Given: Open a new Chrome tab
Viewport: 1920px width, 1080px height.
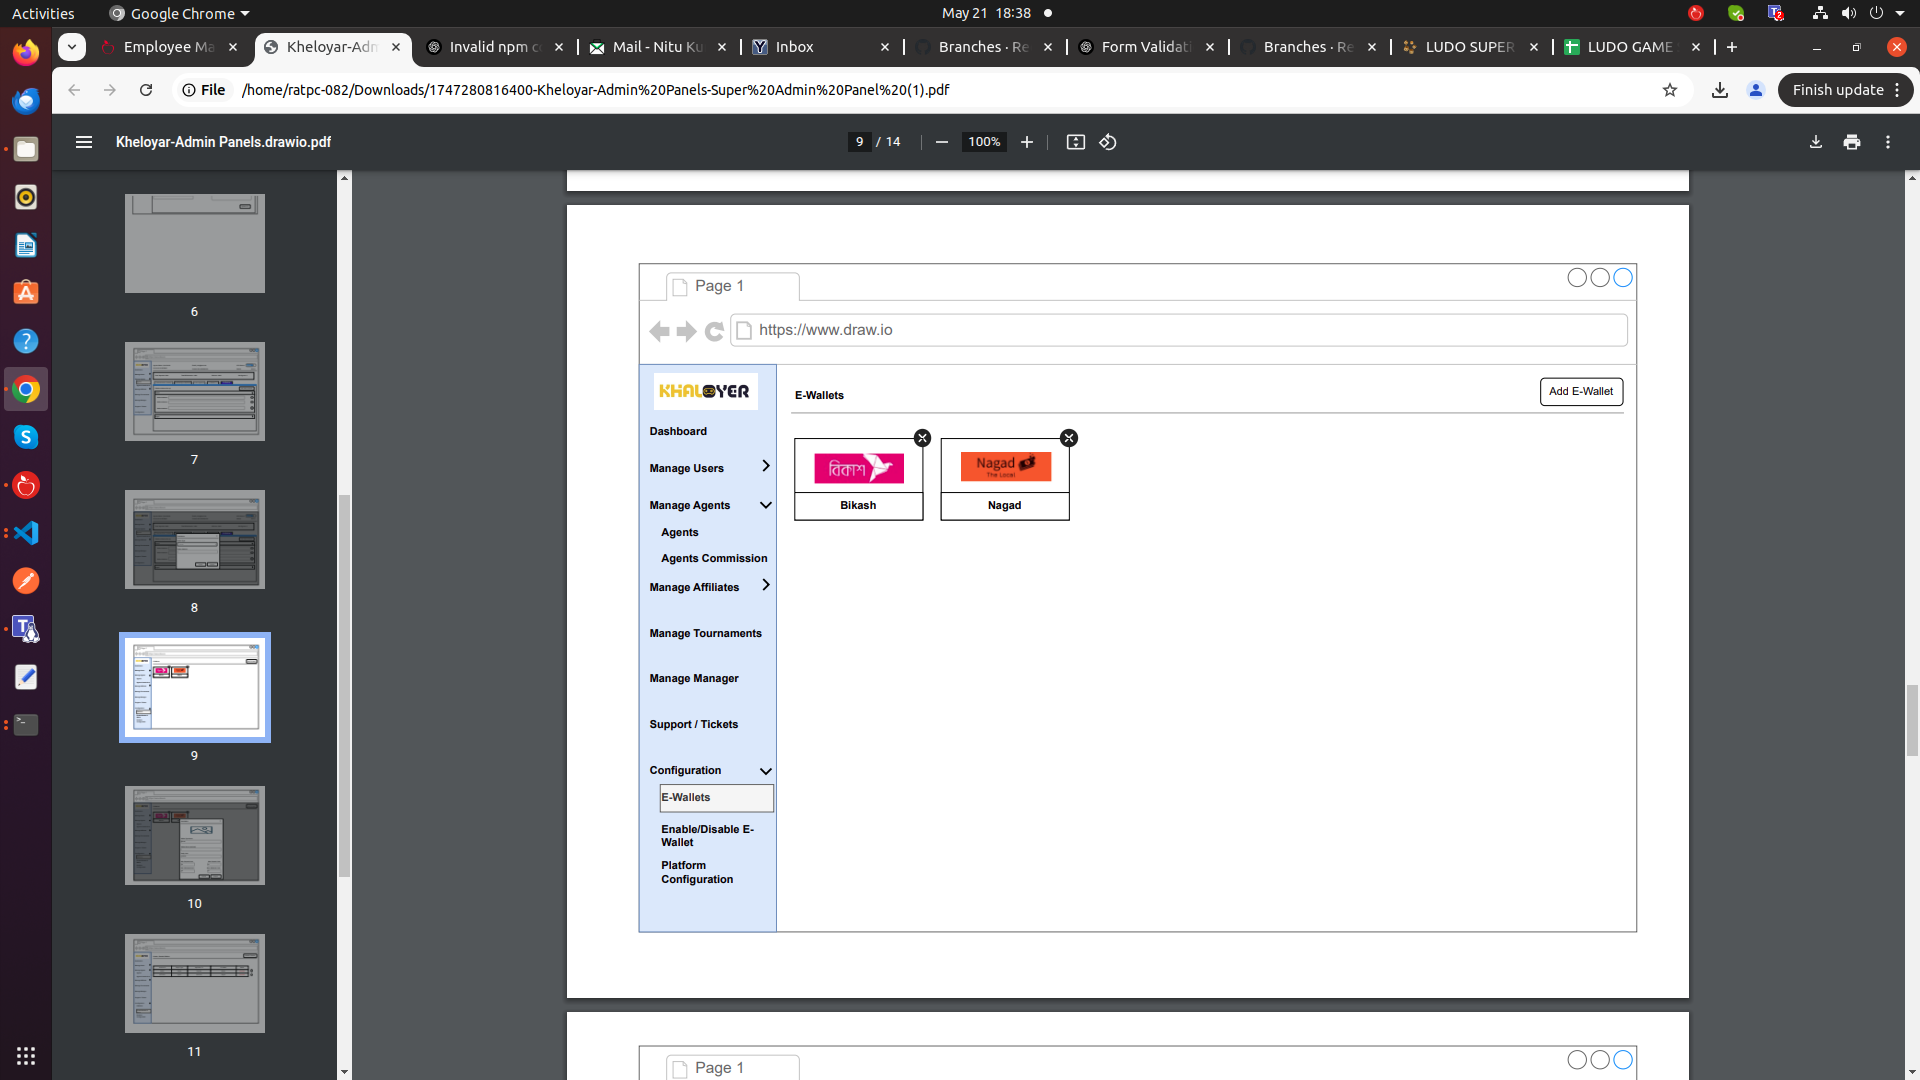Looking at the screenshot, I should coord(1732,47).
